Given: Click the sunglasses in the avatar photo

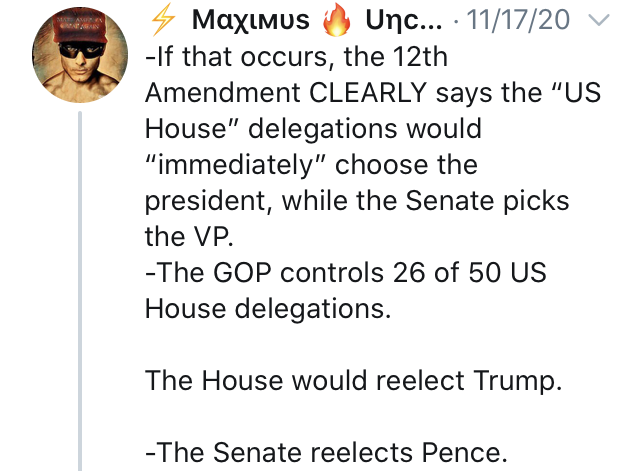Looking at the screenshot, I should click(81, 51).
